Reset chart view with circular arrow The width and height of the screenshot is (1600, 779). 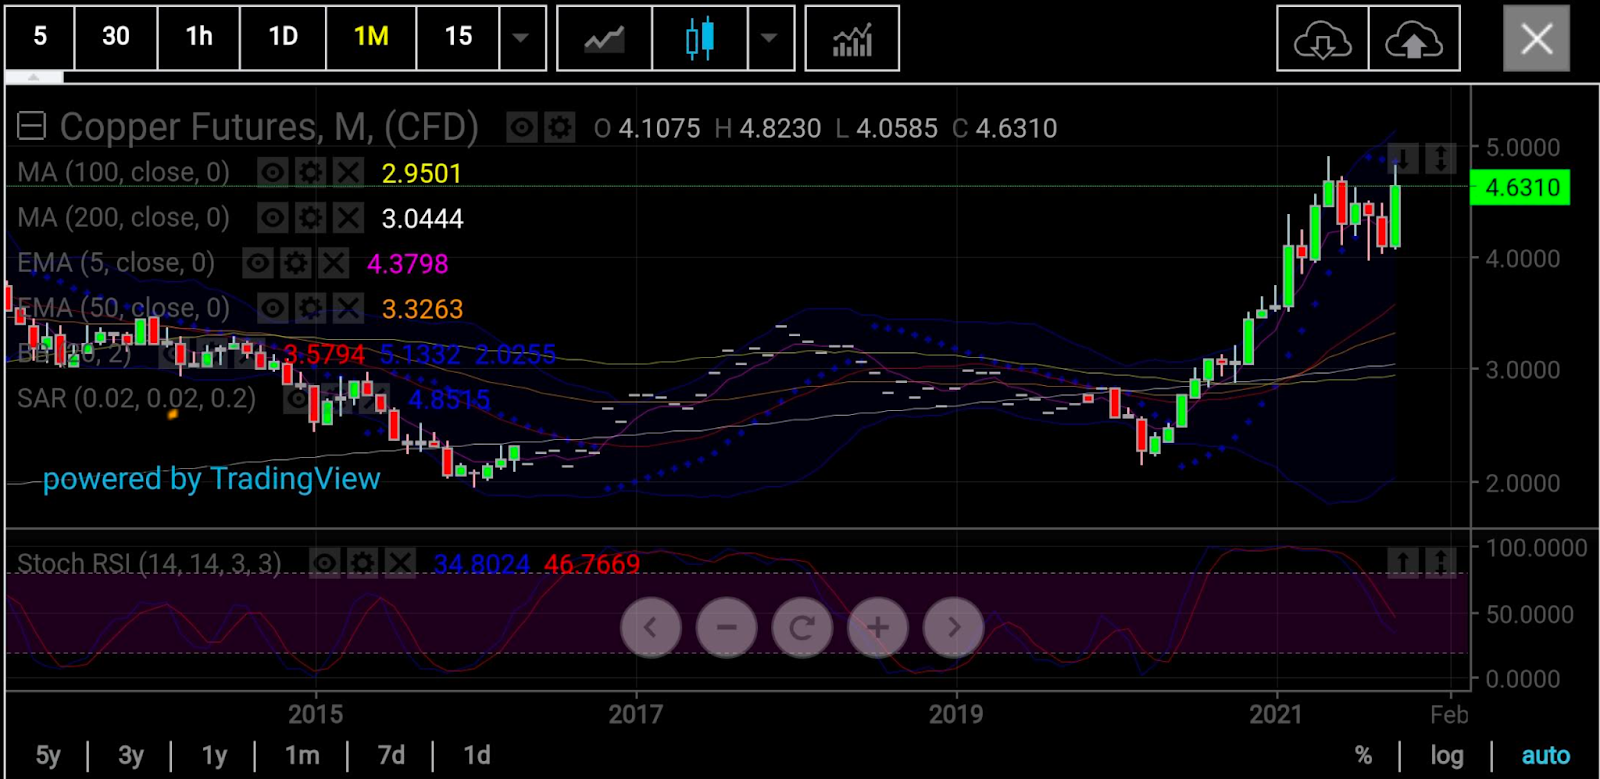click(x=802, y=628)
